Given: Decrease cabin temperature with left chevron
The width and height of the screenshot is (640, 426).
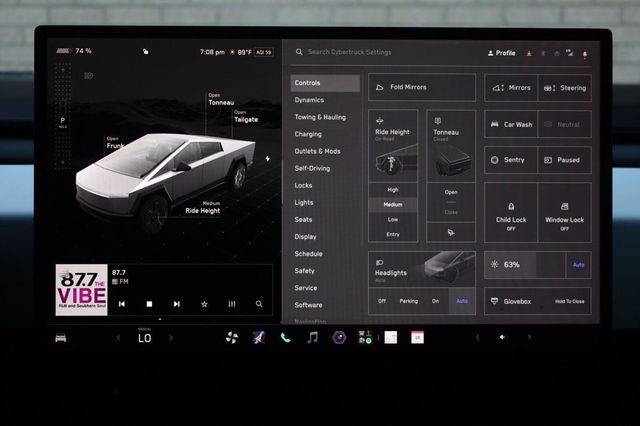Looking at the screenshot, I should tap(119, 338).
